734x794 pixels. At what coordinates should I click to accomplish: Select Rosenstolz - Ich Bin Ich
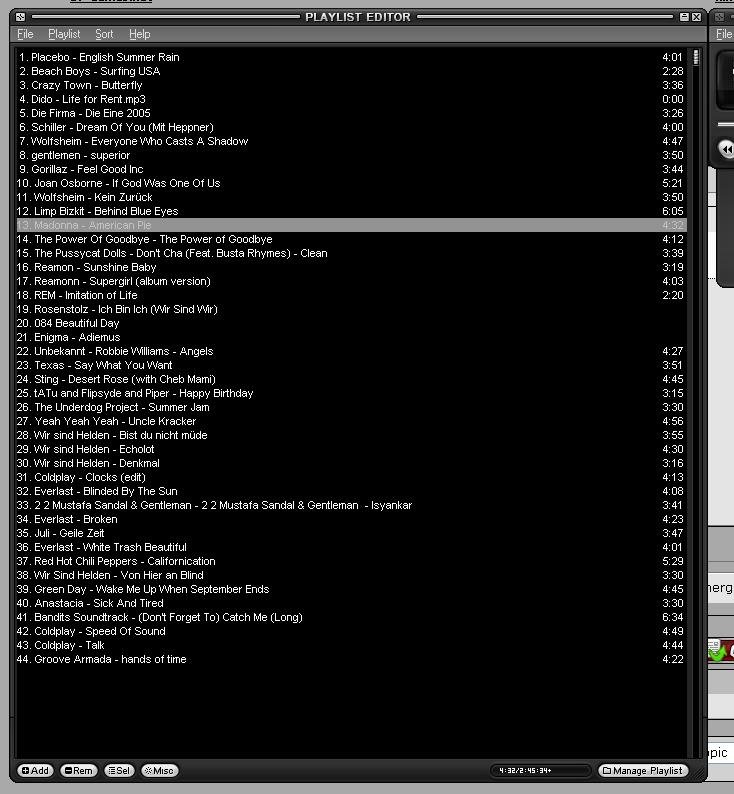pos(351,309)
